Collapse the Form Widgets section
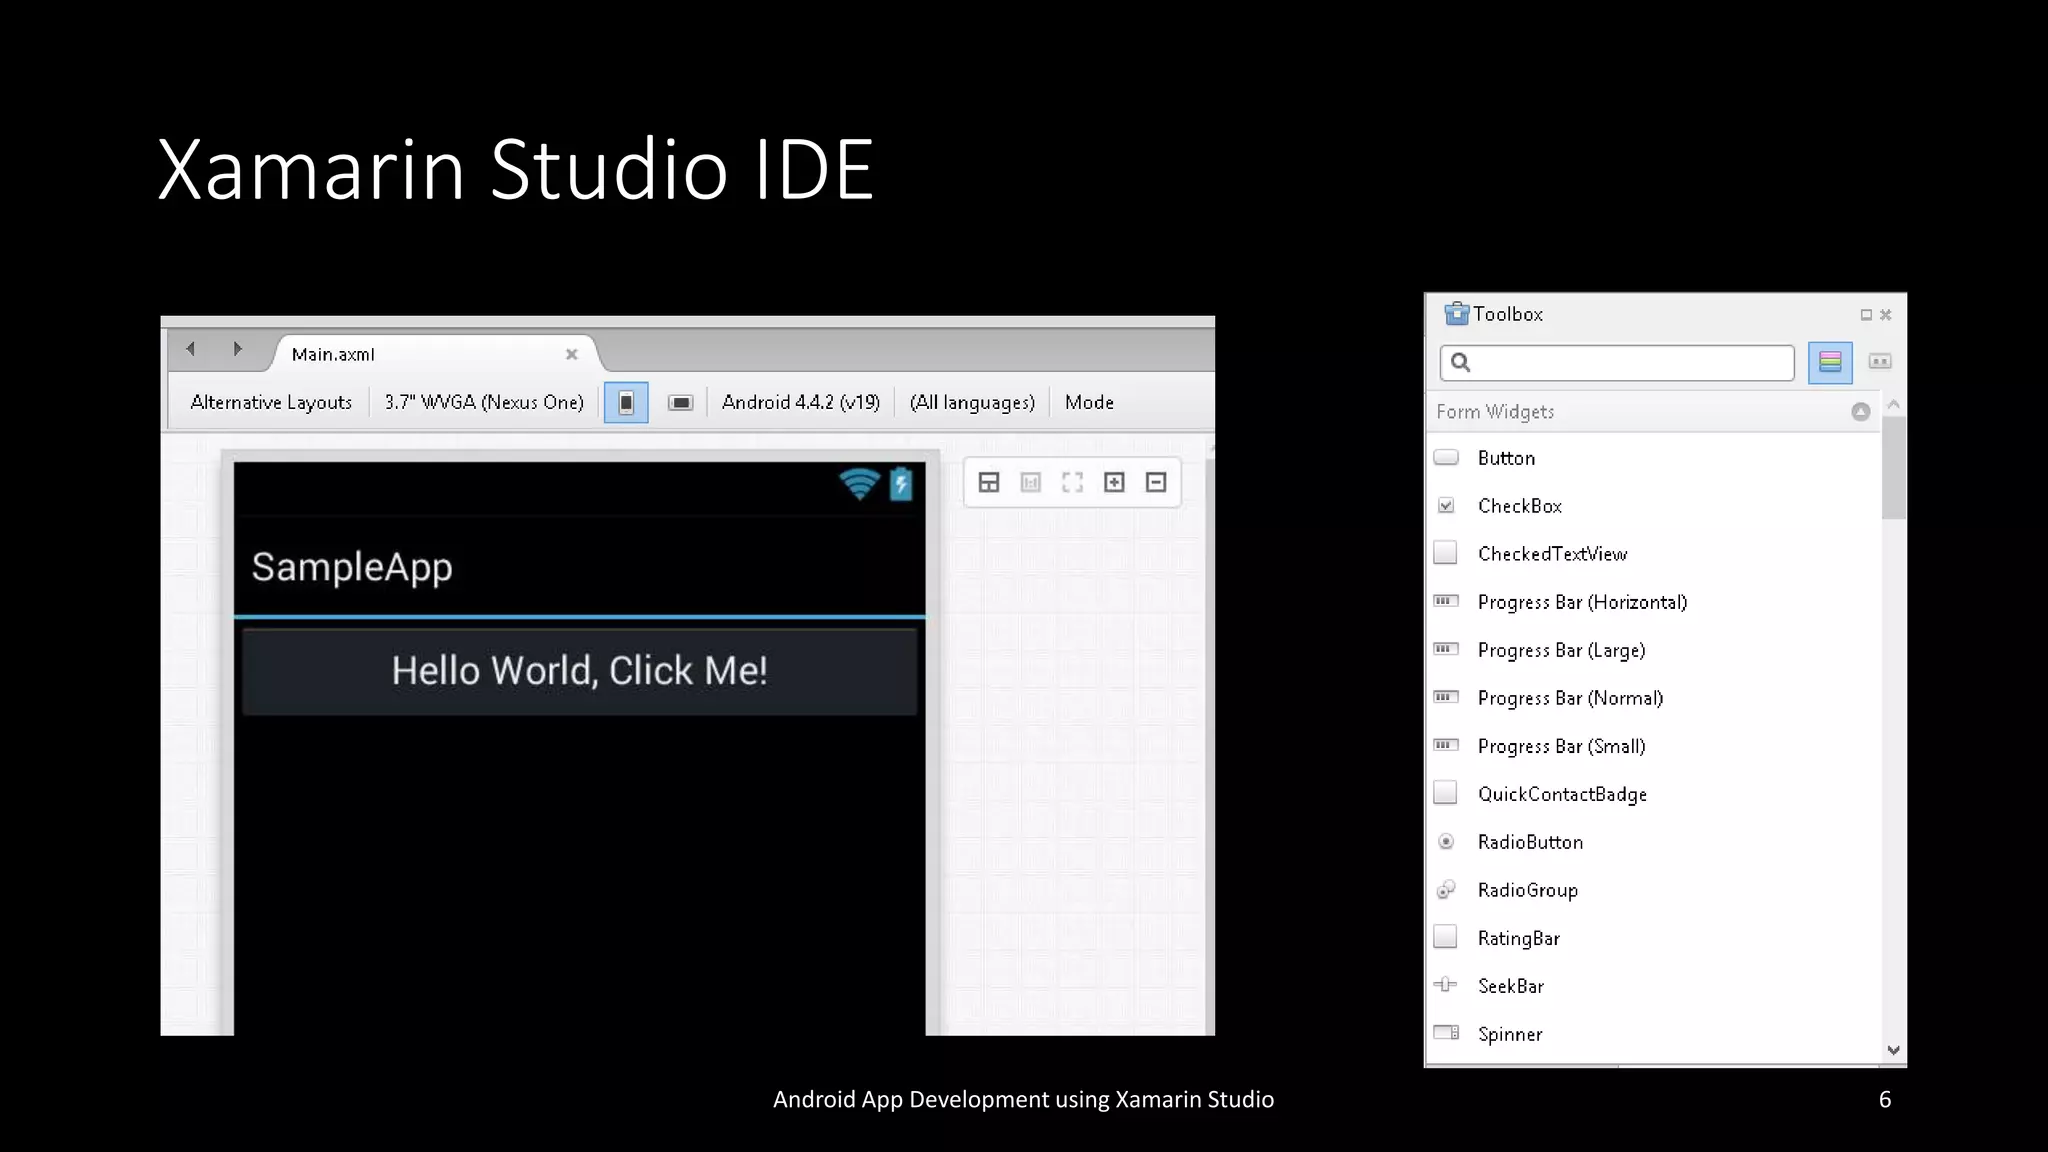Screen dimensions: 2048x1152 (1860, 412)
